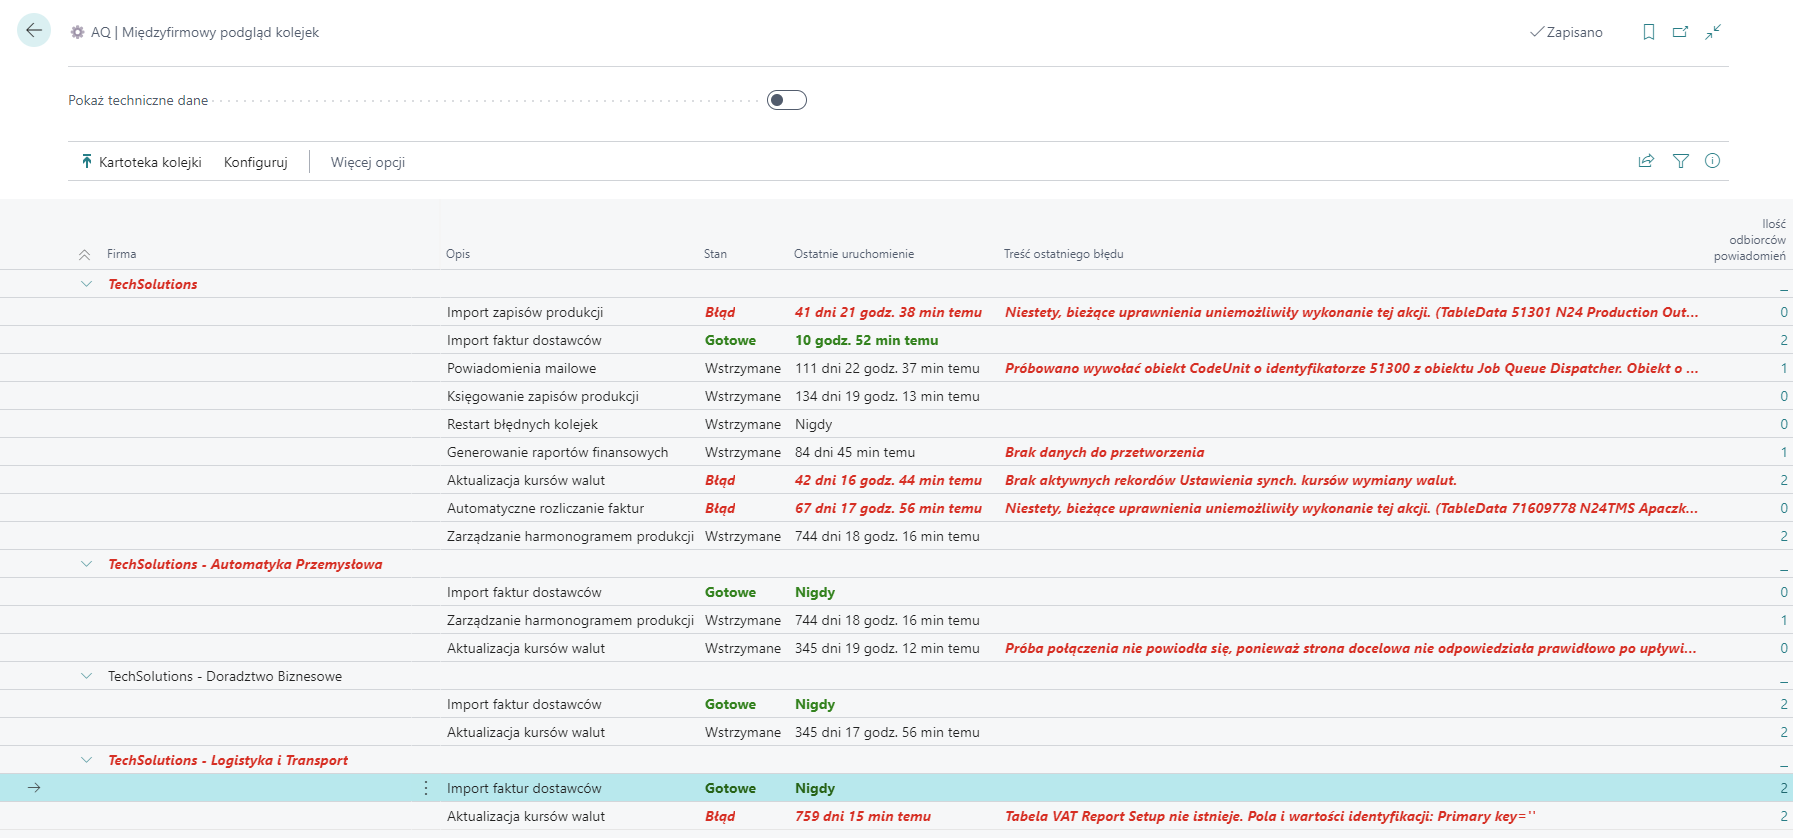Click the 'Próba połączenia nie powiodła się' error text
This screenshot has height=838, width=1793.
[1350, 648]
